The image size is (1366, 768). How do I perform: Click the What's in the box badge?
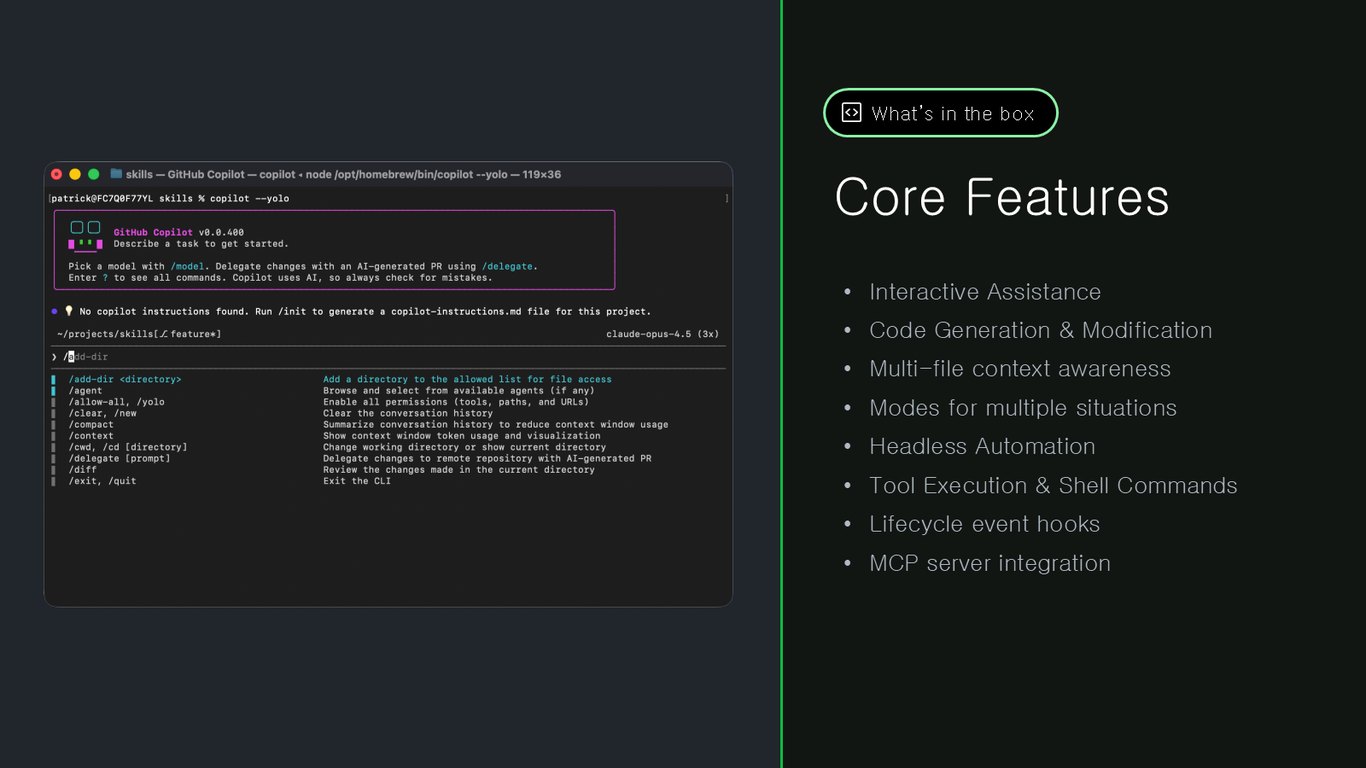(940, 113)
